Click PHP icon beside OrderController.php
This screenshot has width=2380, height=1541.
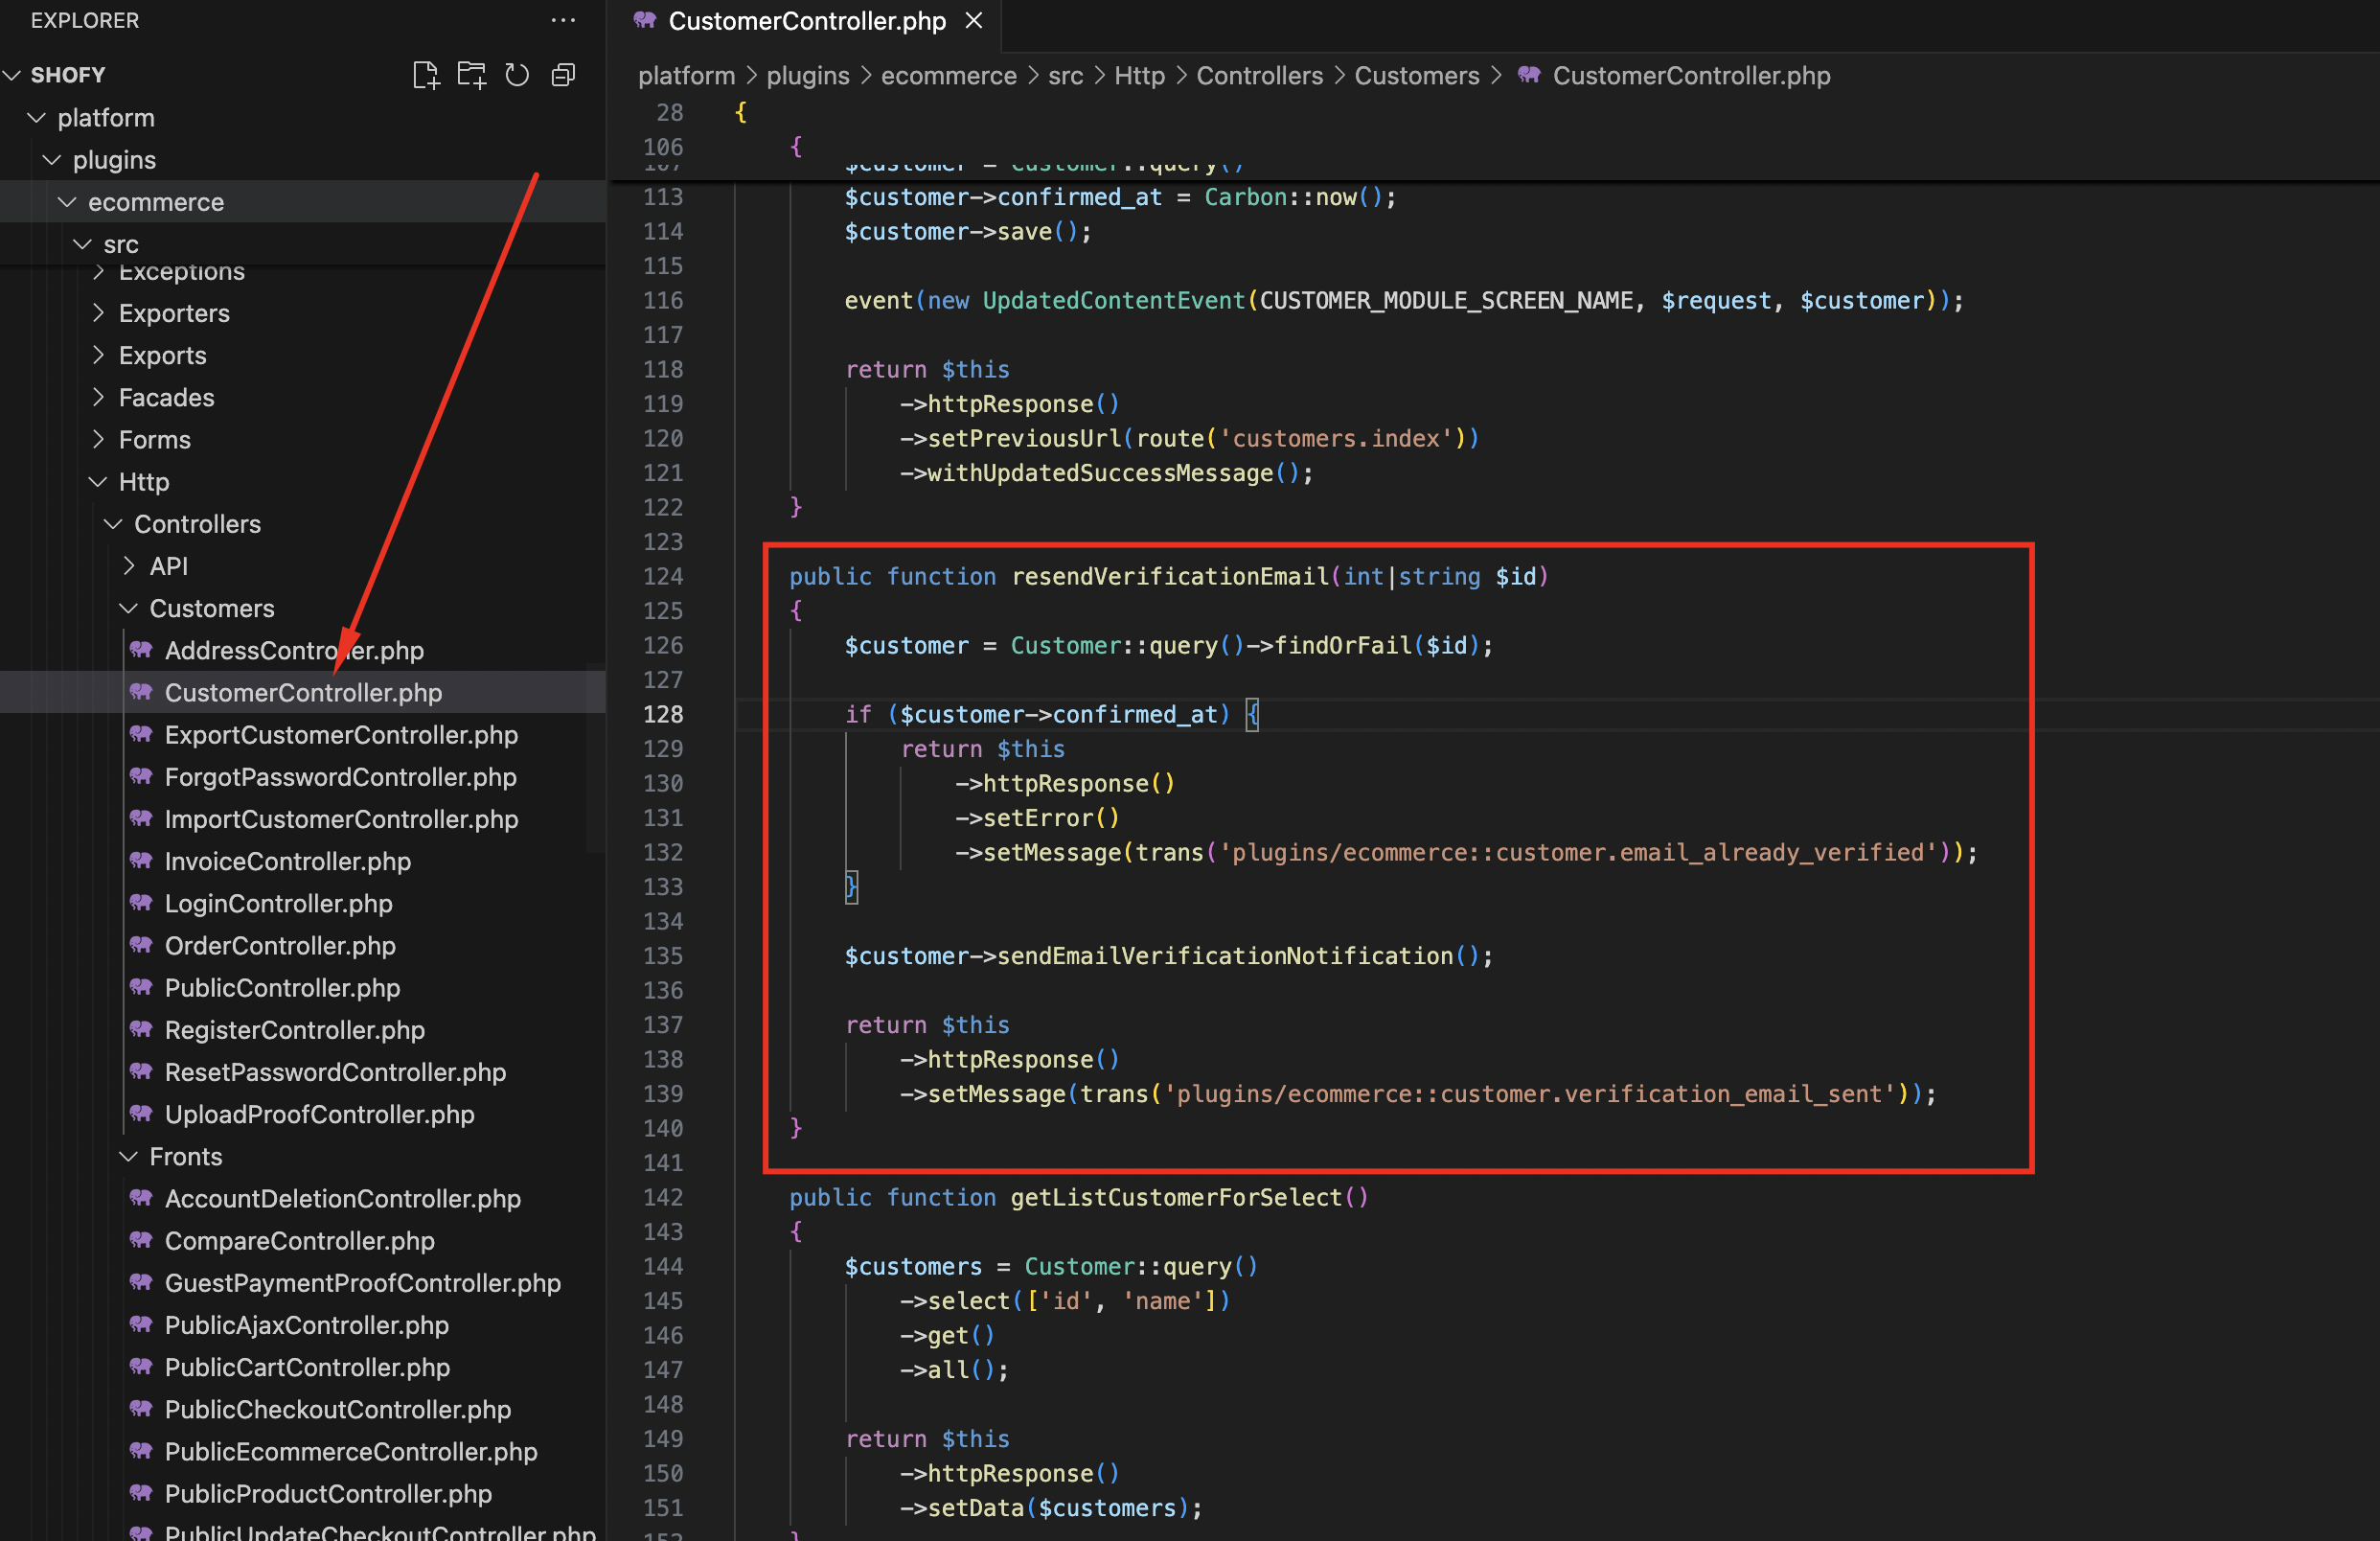[141, 944]
